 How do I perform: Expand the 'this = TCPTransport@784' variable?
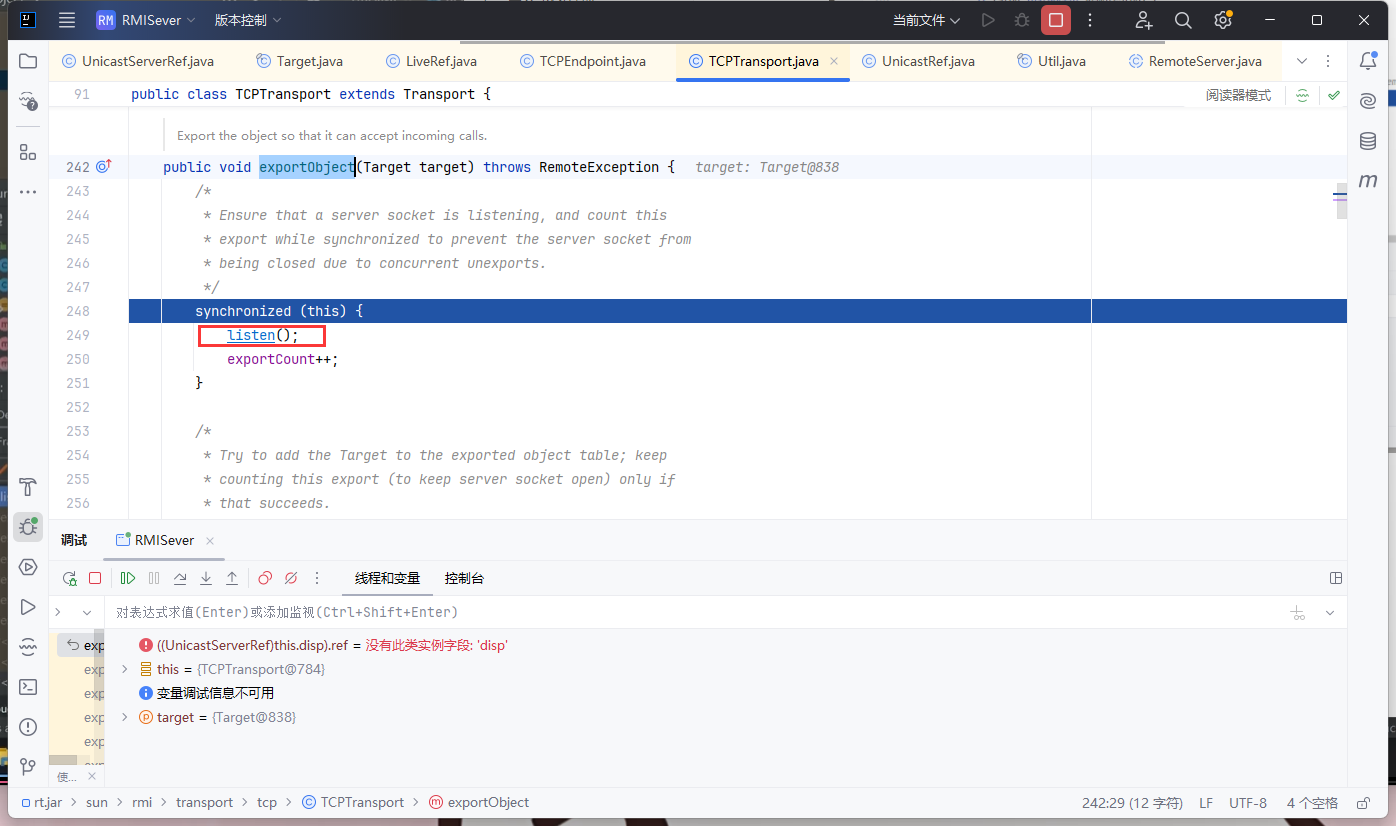pyautogui.click(x=124, y=669)
